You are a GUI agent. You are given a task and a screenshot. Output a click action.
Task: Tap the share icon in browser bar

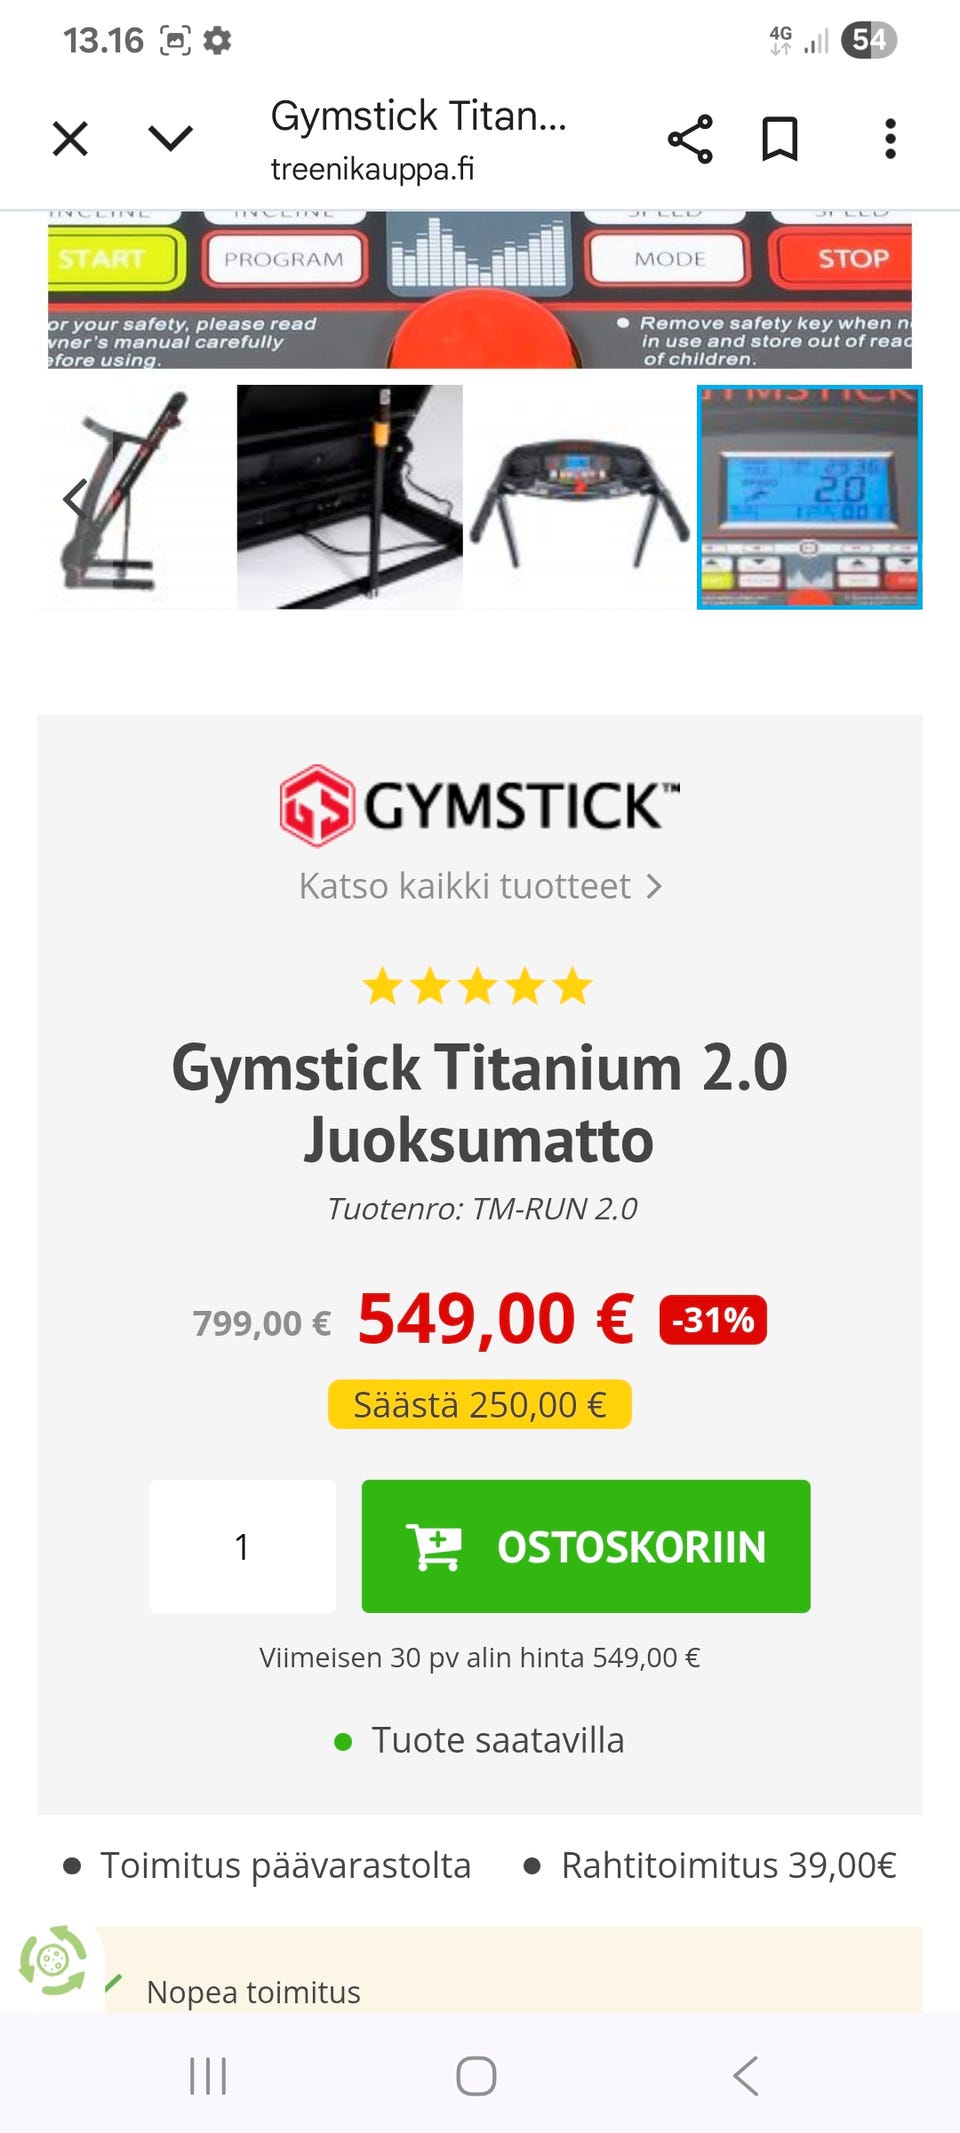point(690,139)
